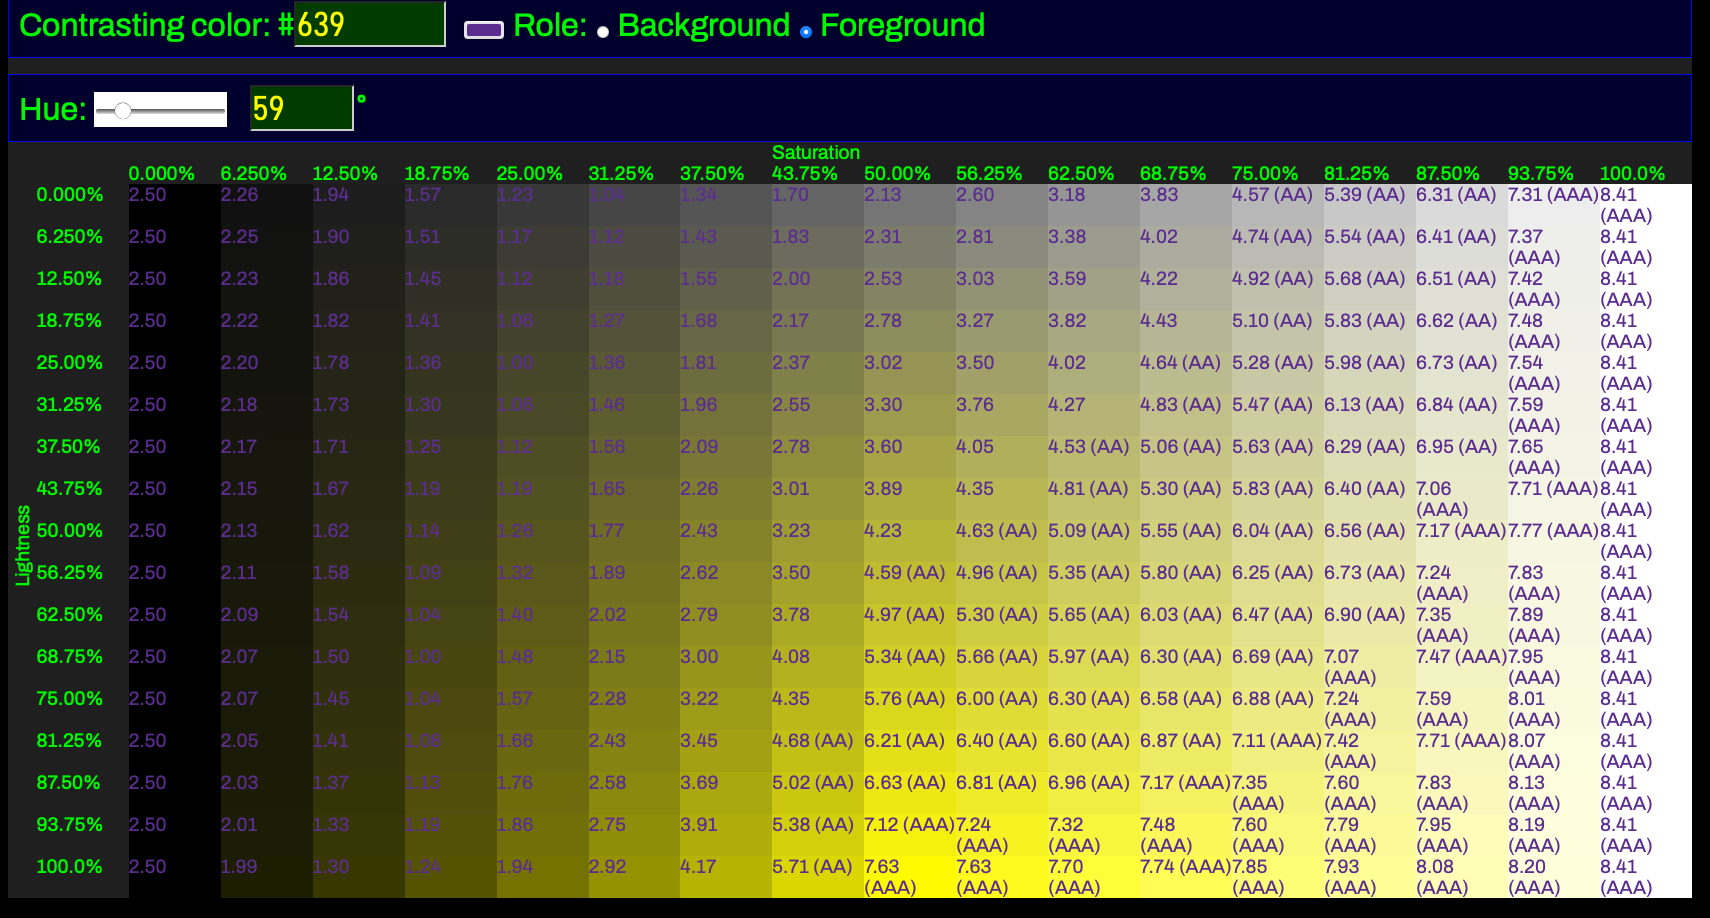Click the Saturation axis label
The image size is (1710, 918).
click(816, 152)
